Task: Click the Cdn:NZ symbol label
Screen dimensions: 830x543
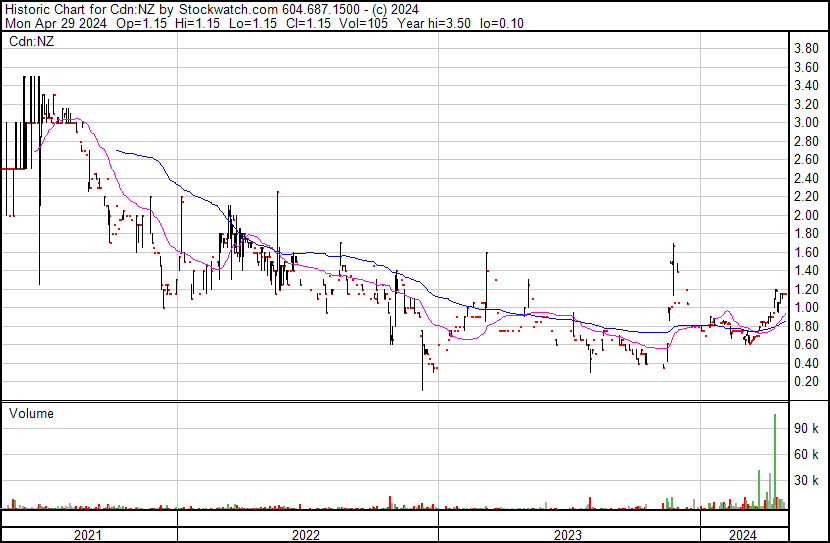Action: [31, 41]
